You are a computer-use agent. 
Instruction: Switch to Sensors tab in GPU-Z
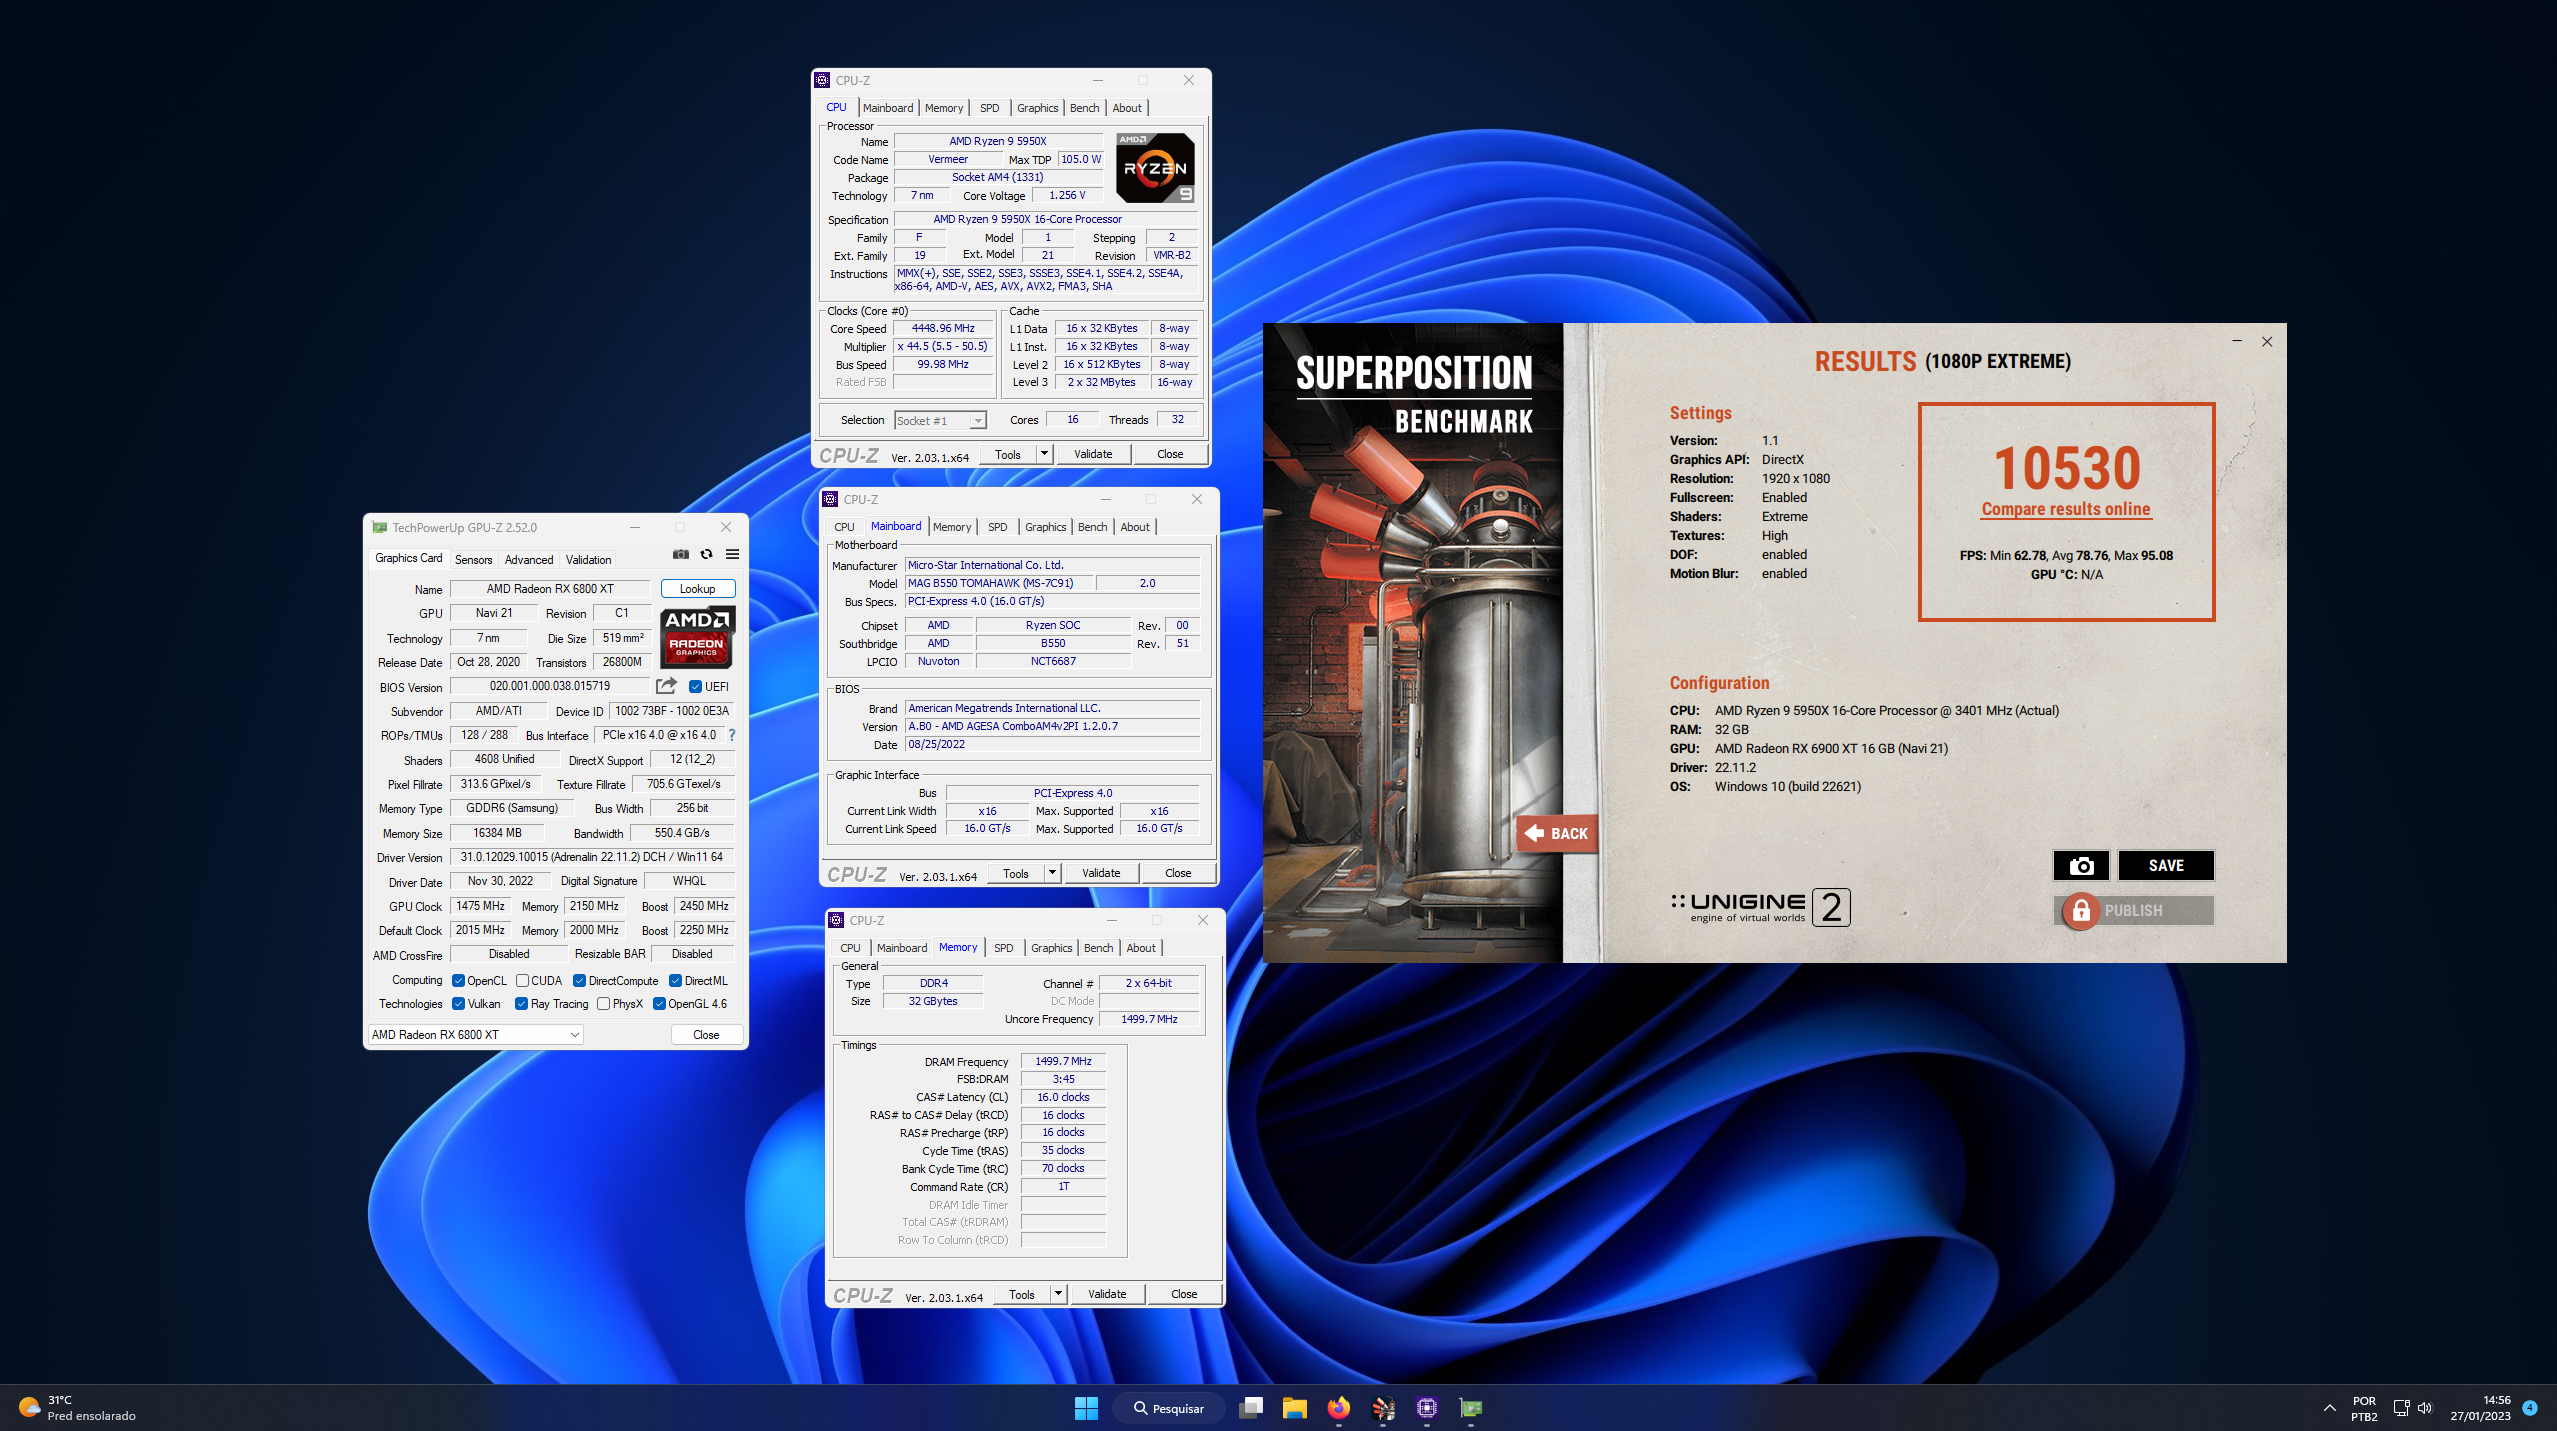[473, 559]
